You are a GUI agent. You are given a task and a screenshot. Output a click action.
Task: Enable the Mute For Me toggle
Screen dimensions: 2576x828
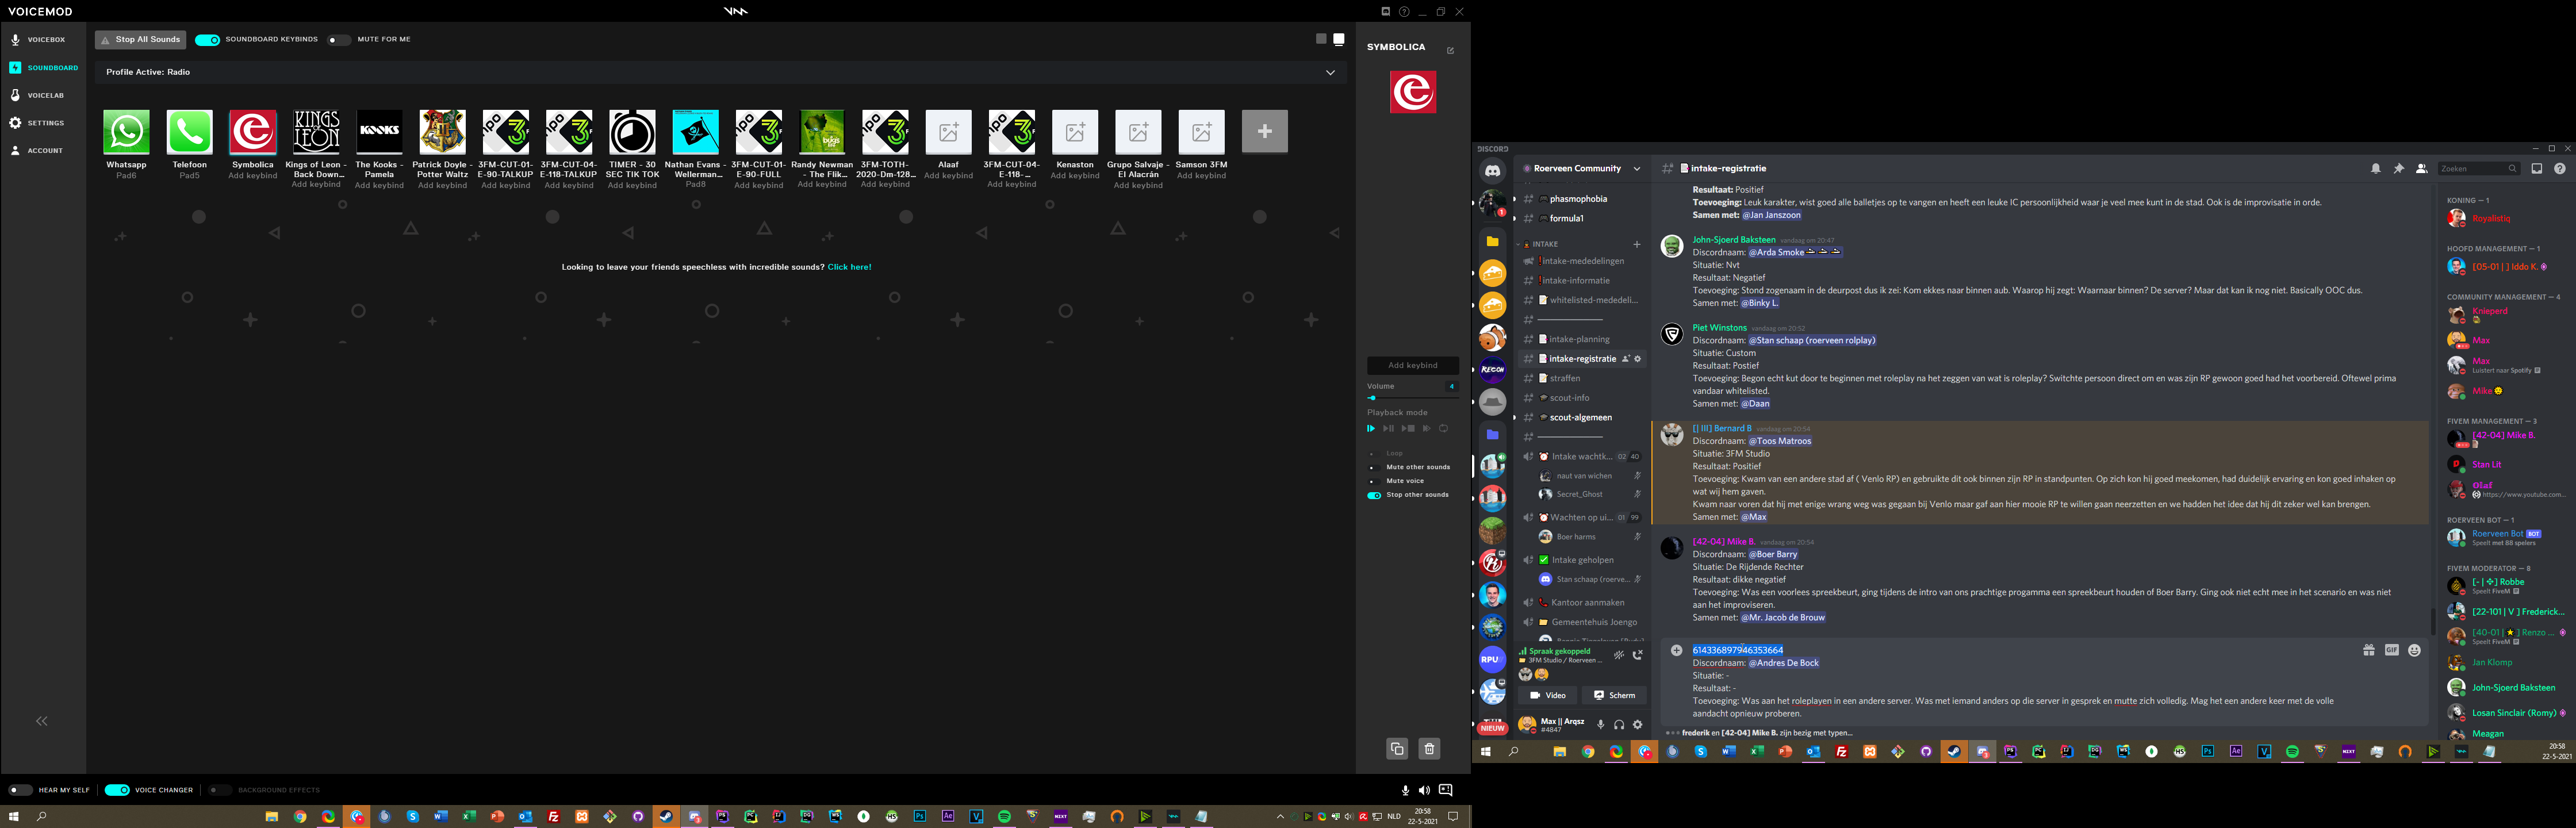point(338,40)
